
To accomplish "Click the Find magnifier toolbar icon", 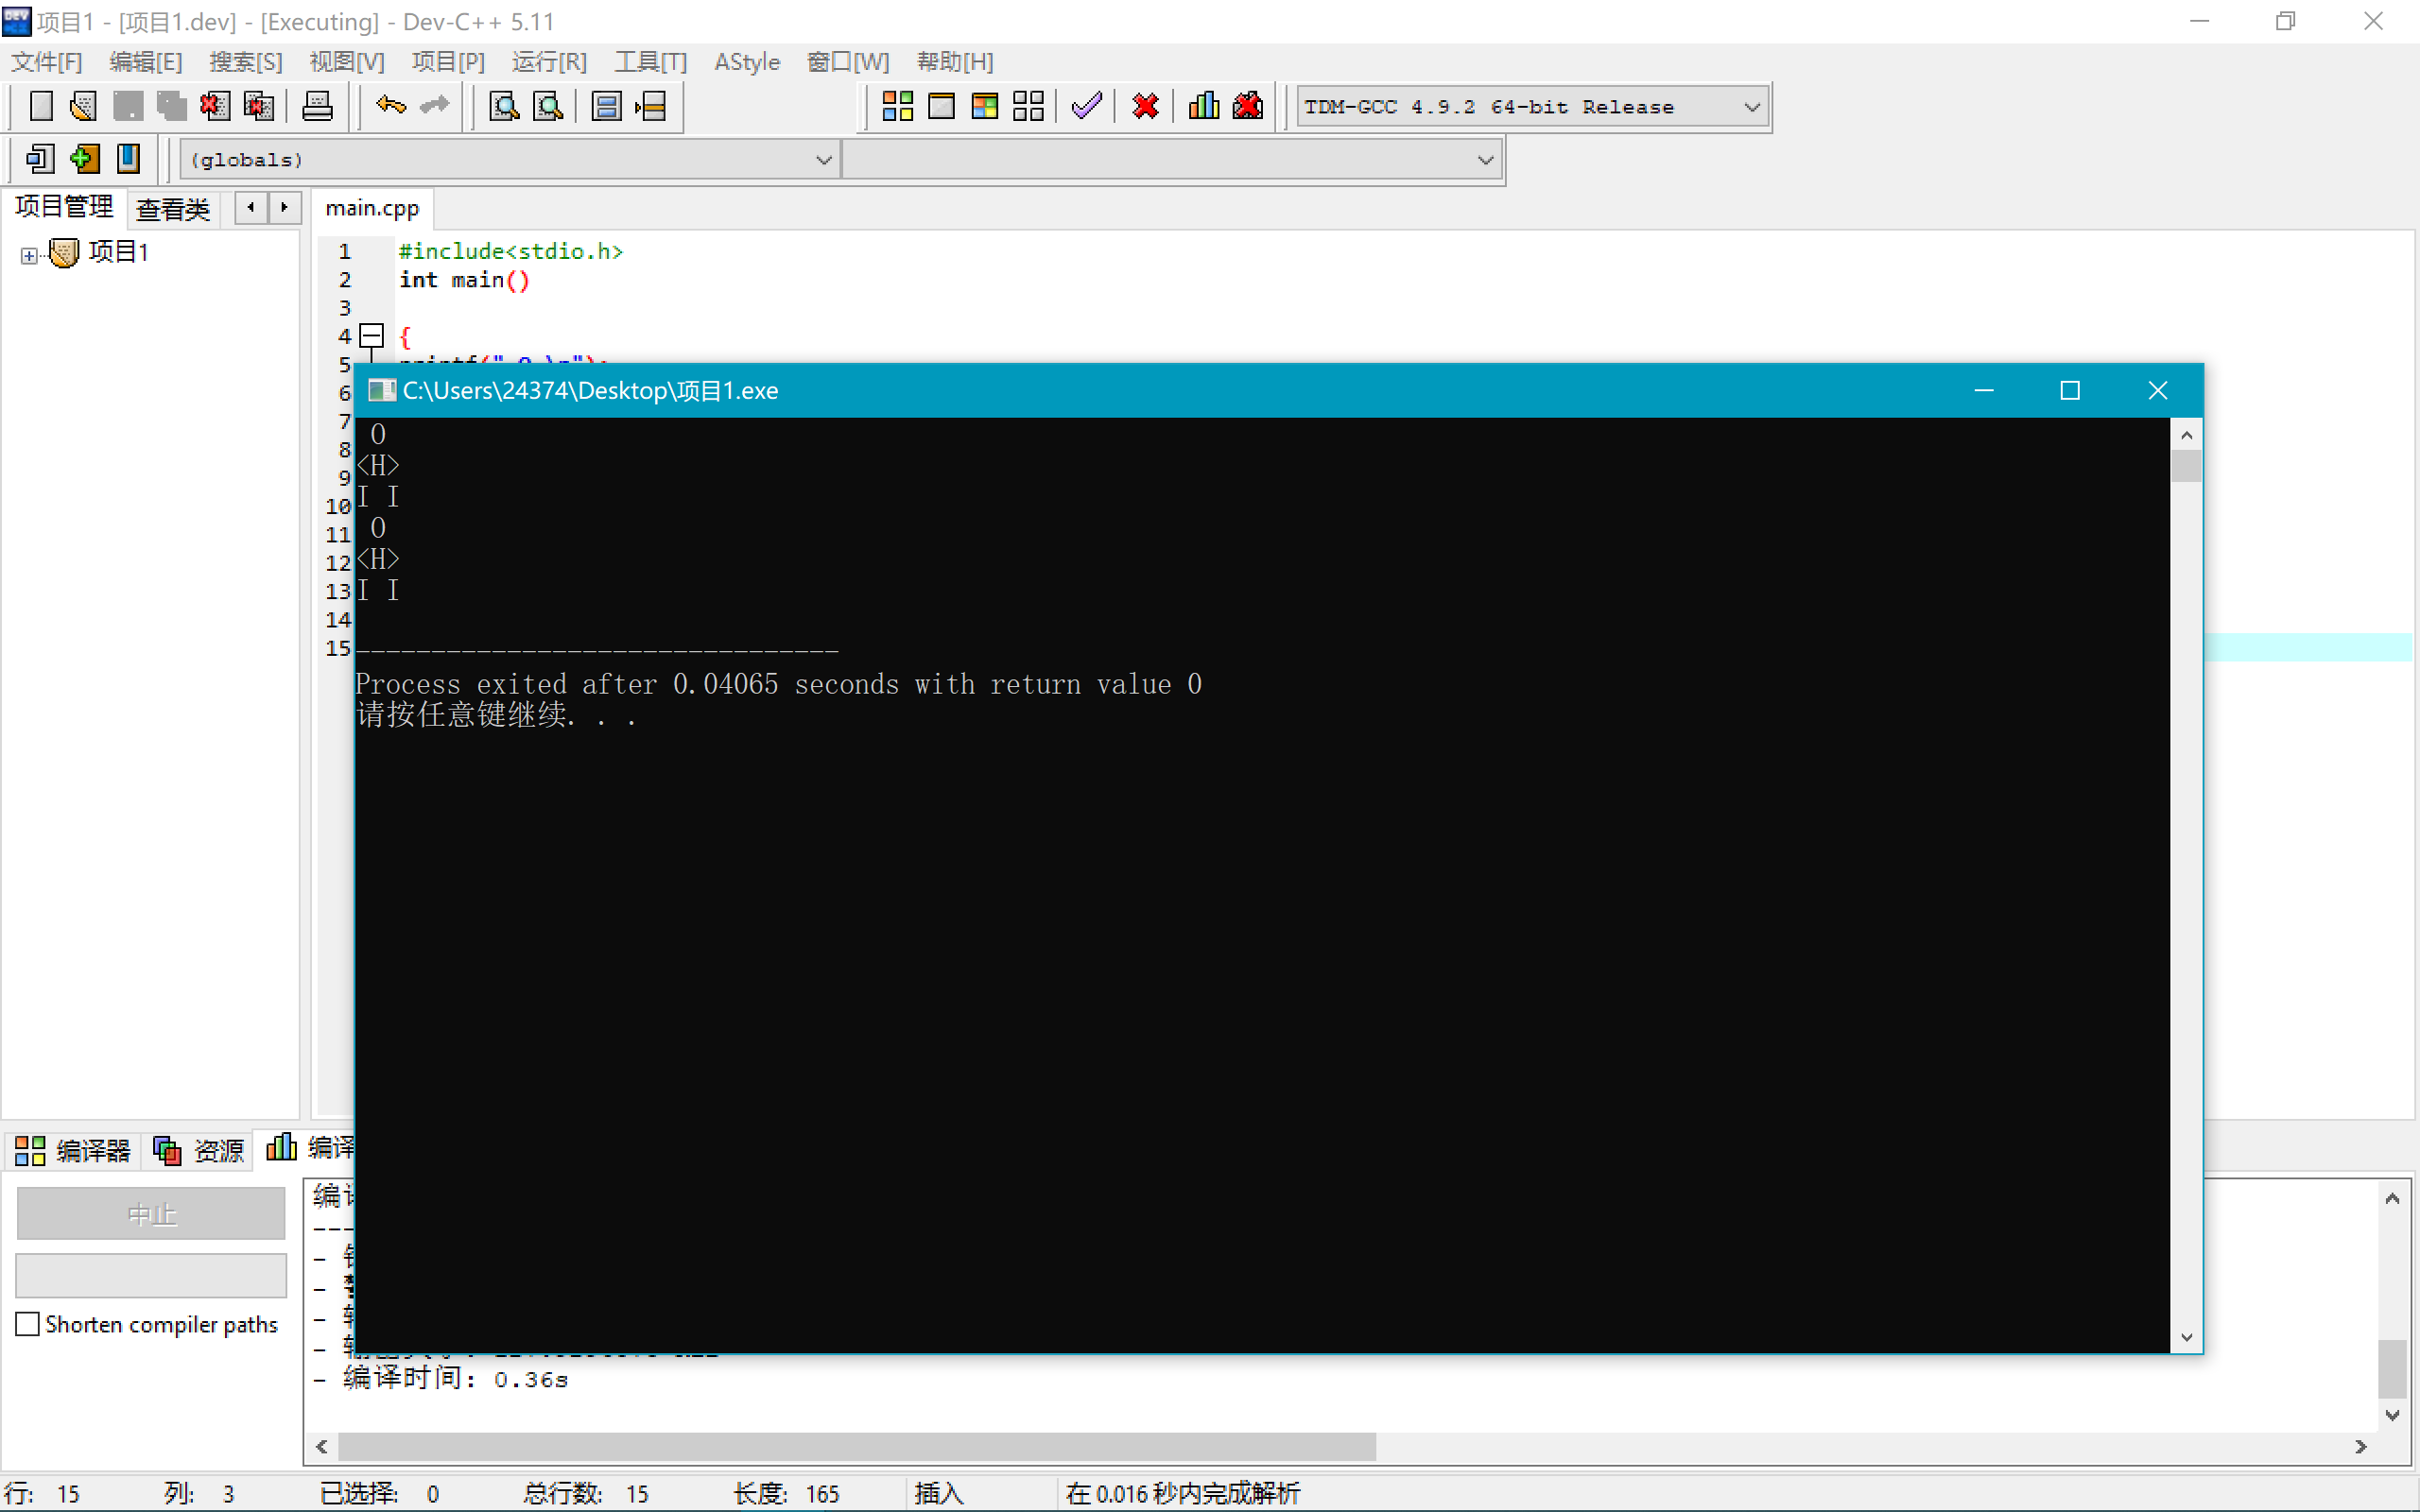I will (x=503, y=106).
